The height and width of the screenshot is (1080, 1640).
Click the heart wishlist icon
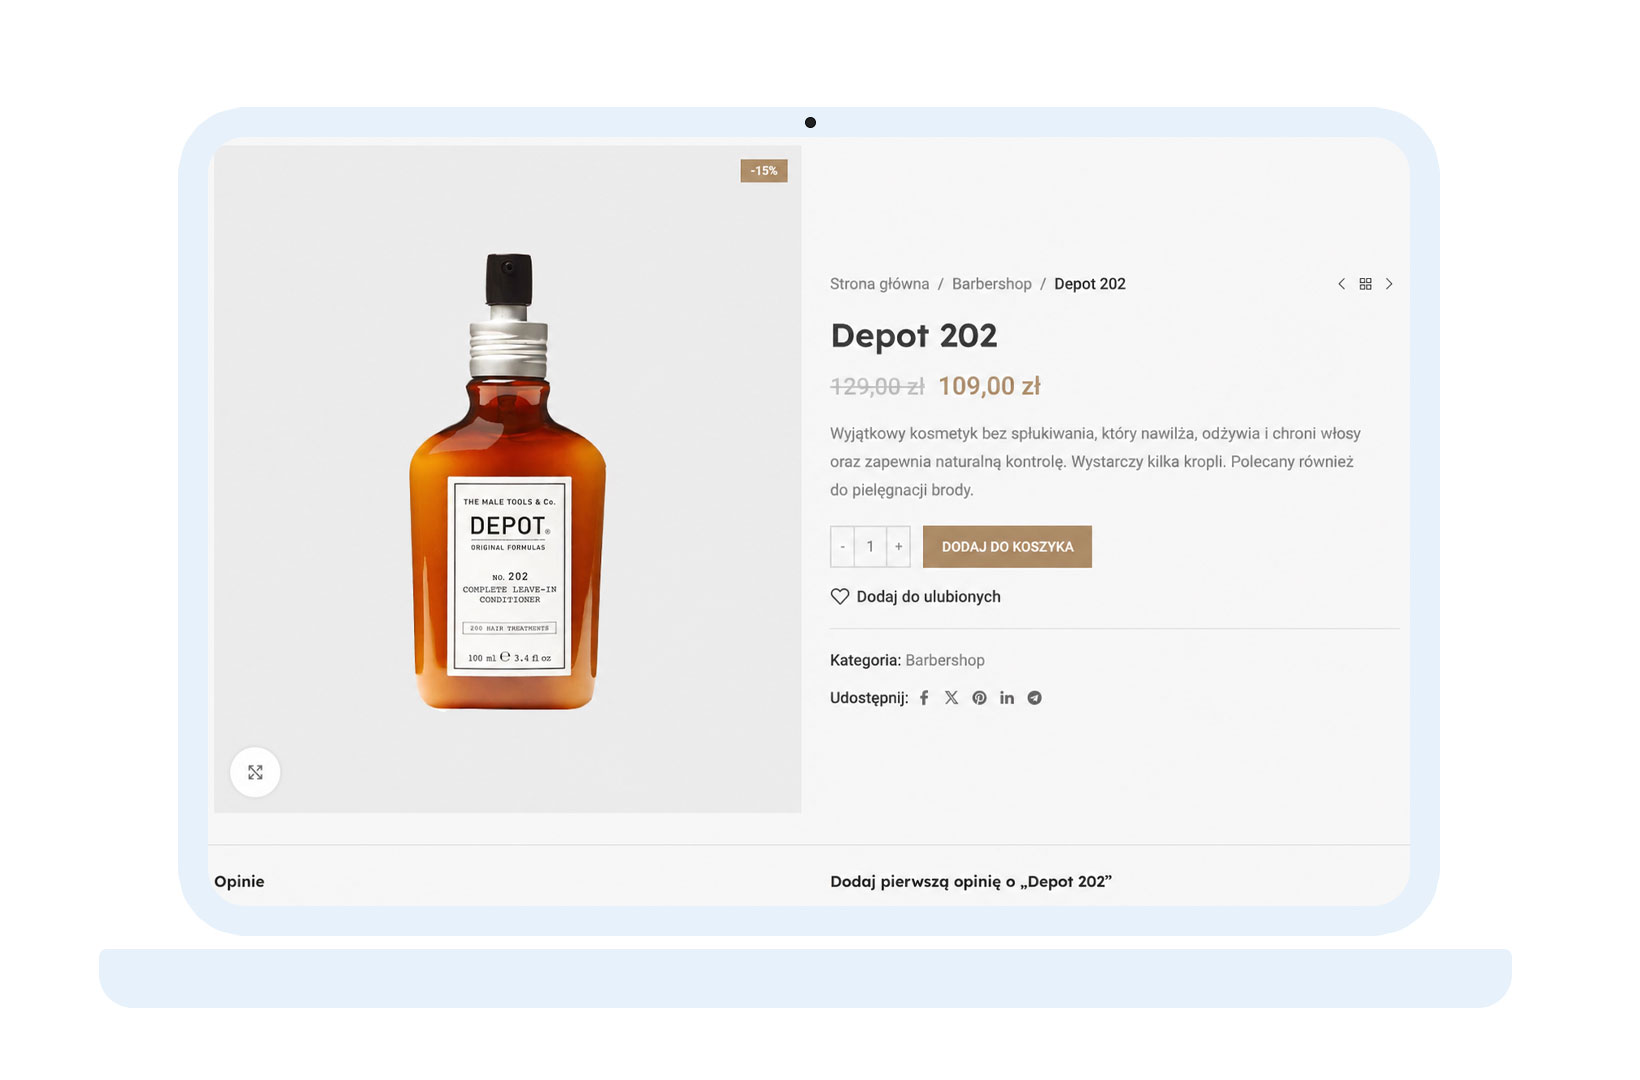pyautogui.click(x=840, y=597)
